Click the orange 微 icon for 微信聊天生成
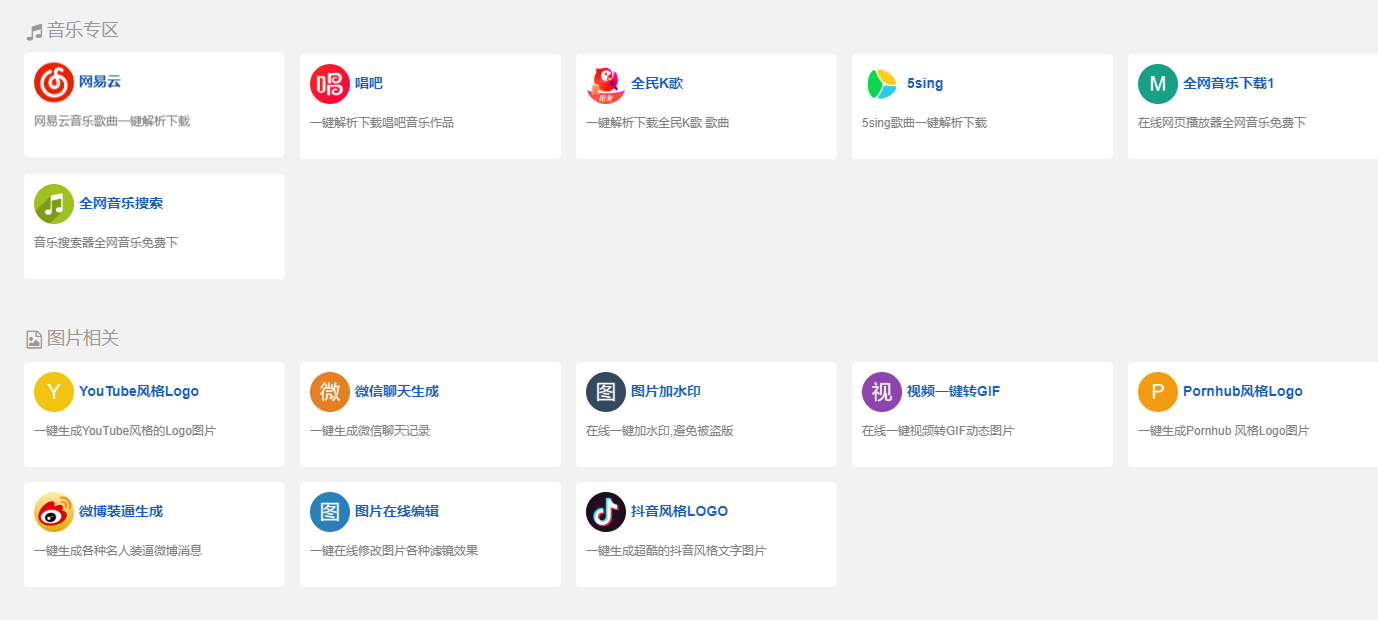 coord(330,392)
